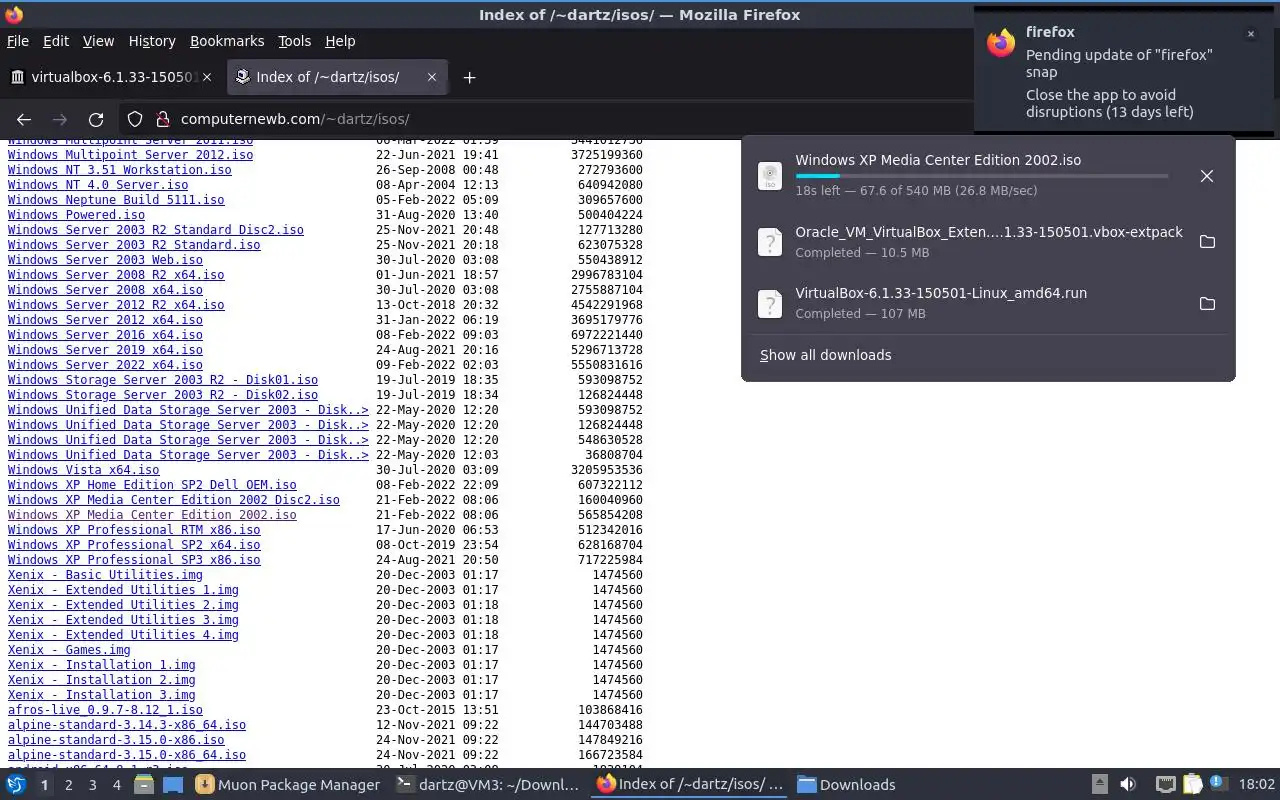Click the Firefox logo in the title bar
The image size is (1280, 800).
(x=14, y=15)
